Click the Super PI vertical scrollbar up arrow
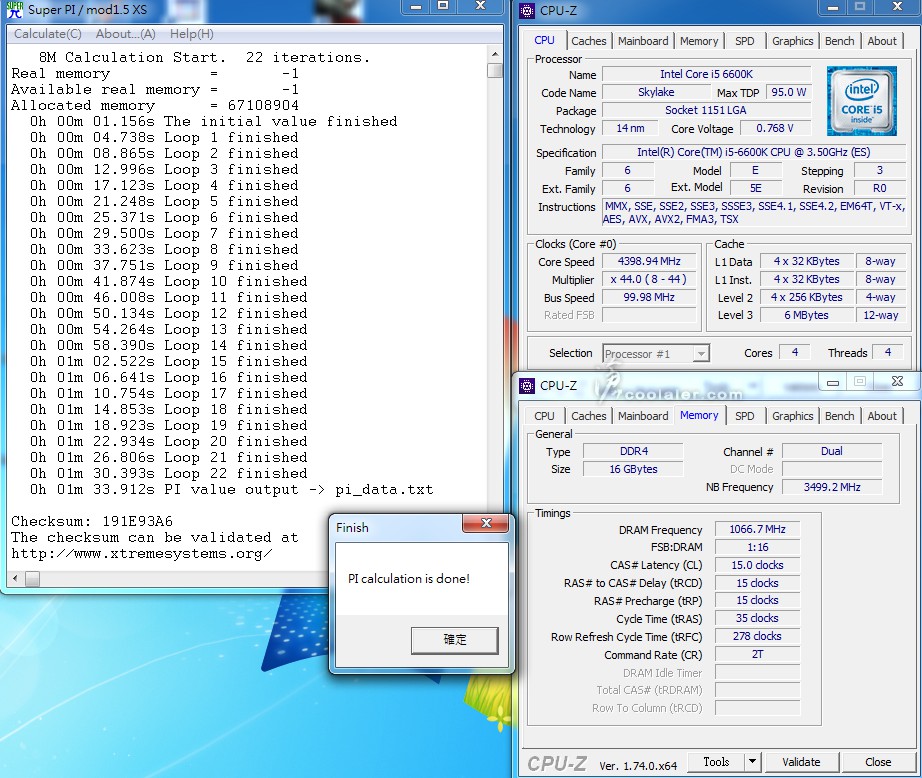Image resolution: width=922 pixels, height=778 pixels. [x=495, y=55]
